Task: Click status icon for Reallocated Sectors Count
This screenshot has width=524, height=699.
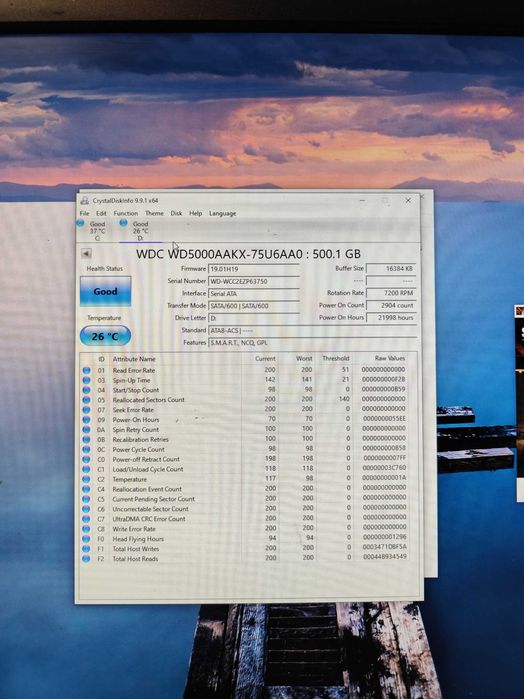Action: click(87, 400)
